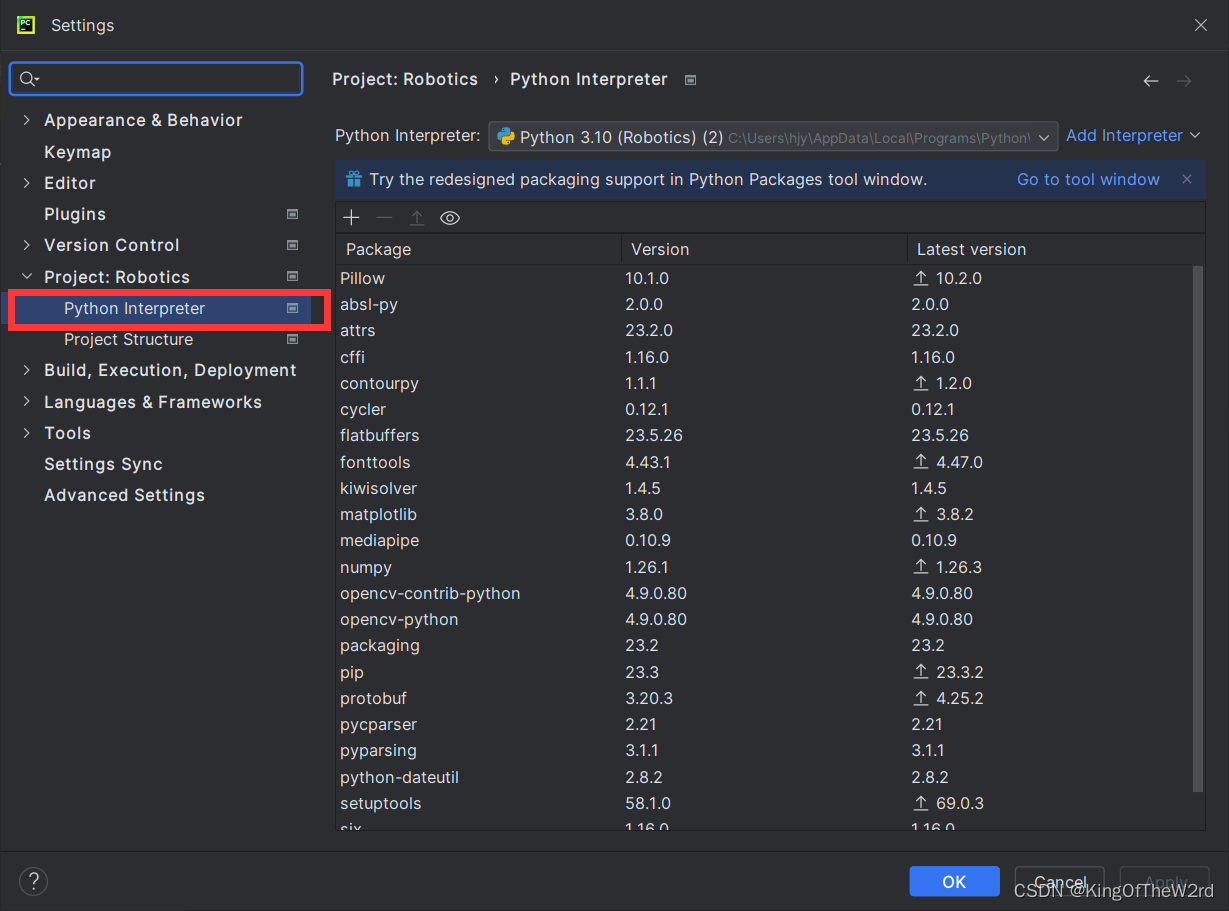The image size is (1229, 911).
Task: Upgrade Pillow to 10.2.0 via its arrow icon
Action: pos(921,278)
